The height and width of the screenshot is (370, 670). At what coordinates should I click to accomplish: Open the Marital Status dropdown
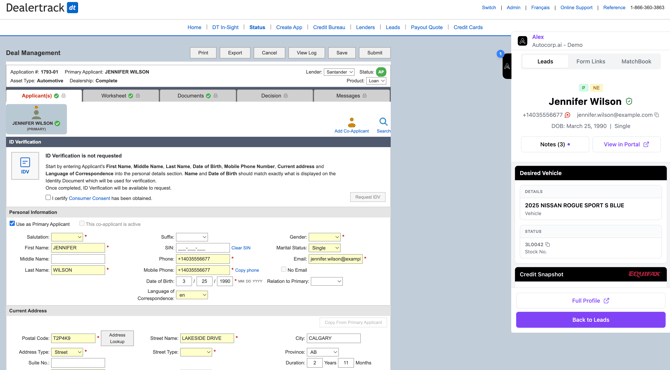324,248
